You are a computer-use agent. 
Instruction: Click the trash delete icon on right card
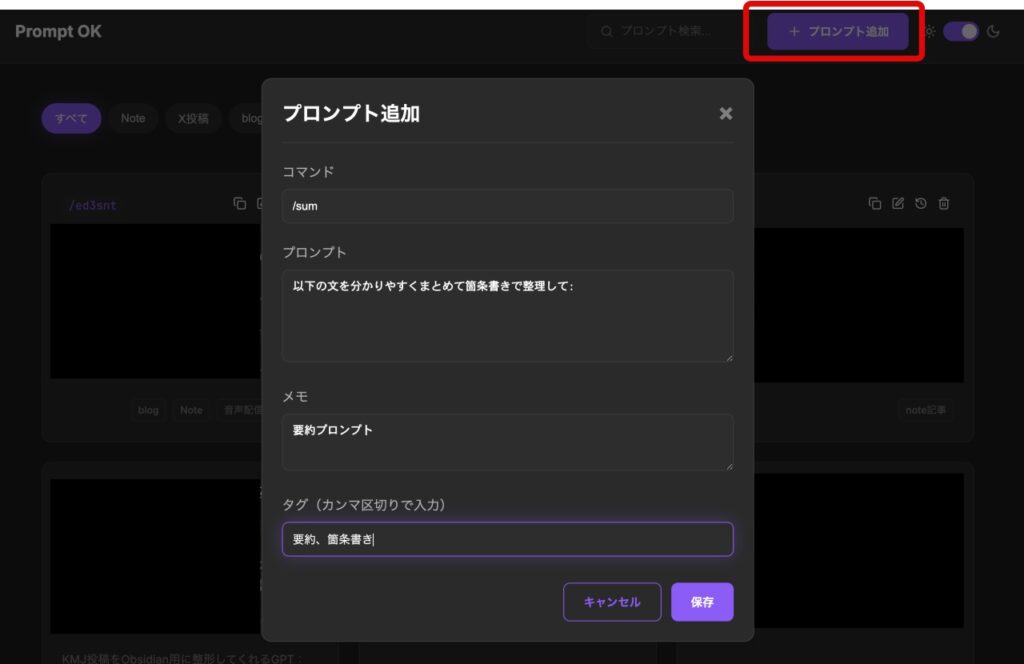[944, 204]
